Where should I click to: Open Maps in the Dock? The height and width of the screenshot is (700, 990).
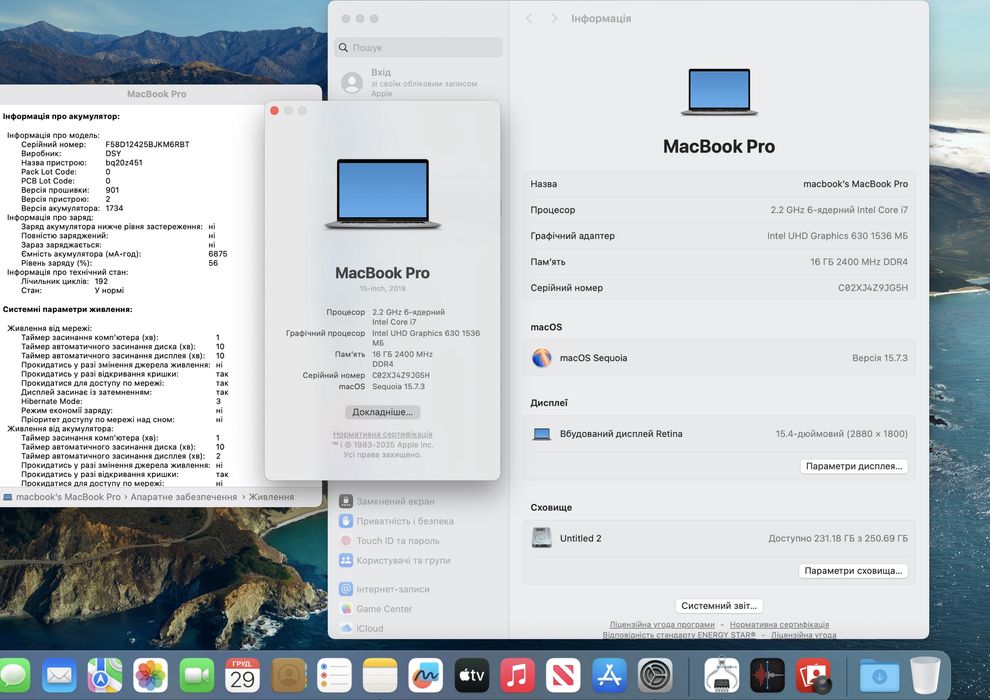[105, 675]
